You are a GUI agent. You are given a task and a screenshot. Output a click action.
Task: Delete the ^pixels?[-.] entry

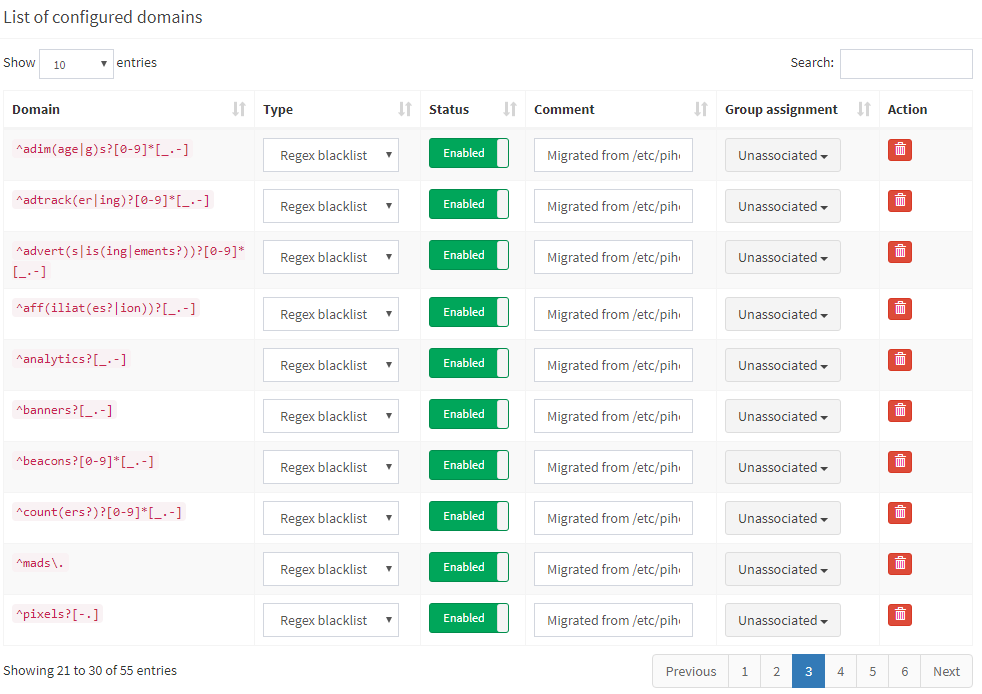(x=899, y=613)
